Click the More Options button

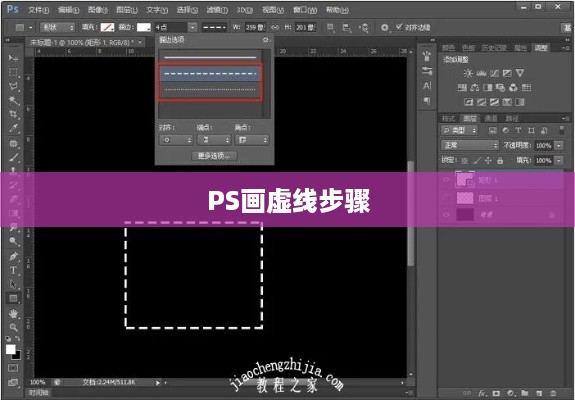tap(215, 156)
